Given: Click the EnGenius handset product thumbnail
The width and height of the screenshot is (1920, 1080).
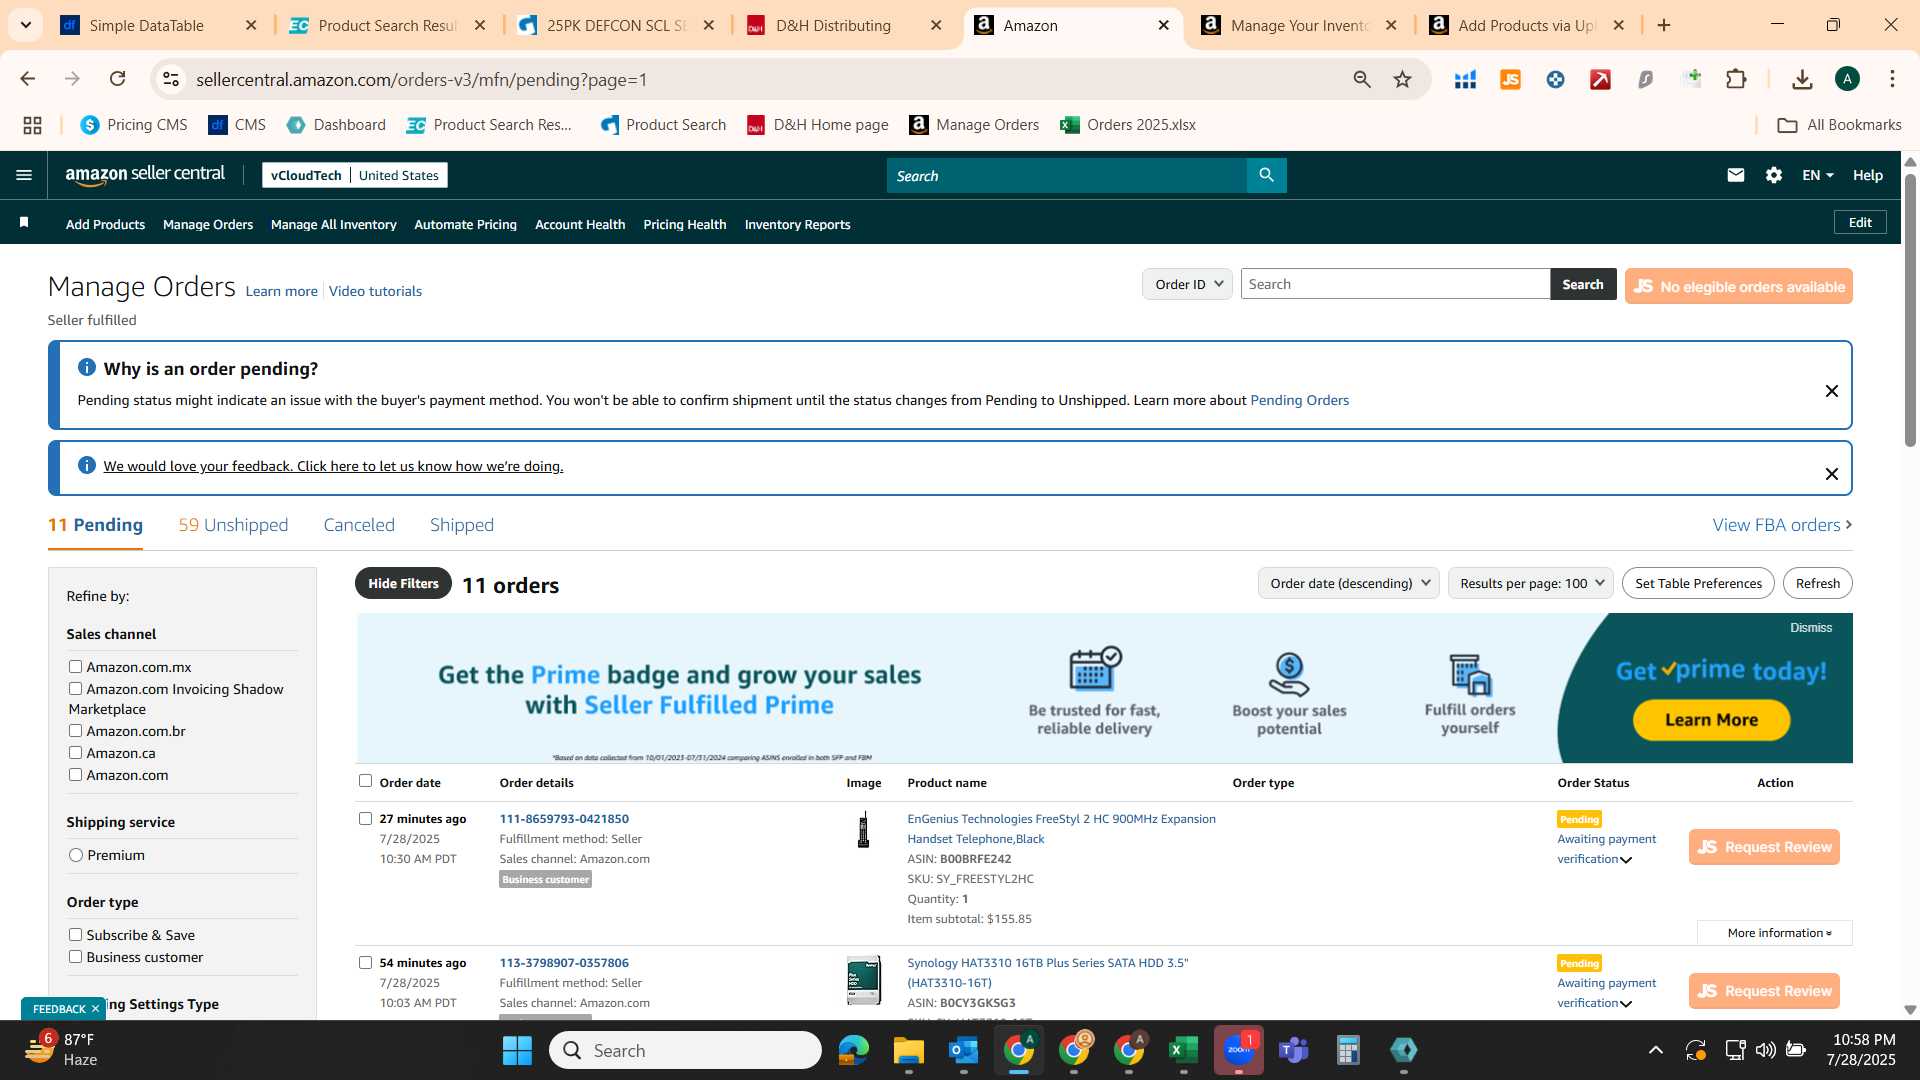Looking at the screenshot, I should [x=863, y=830].
